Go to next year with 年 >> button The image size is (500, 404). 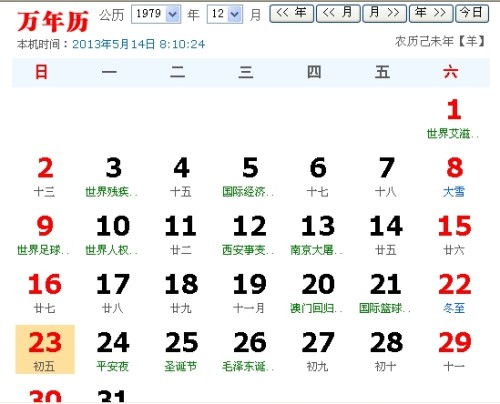pos(431,13)
